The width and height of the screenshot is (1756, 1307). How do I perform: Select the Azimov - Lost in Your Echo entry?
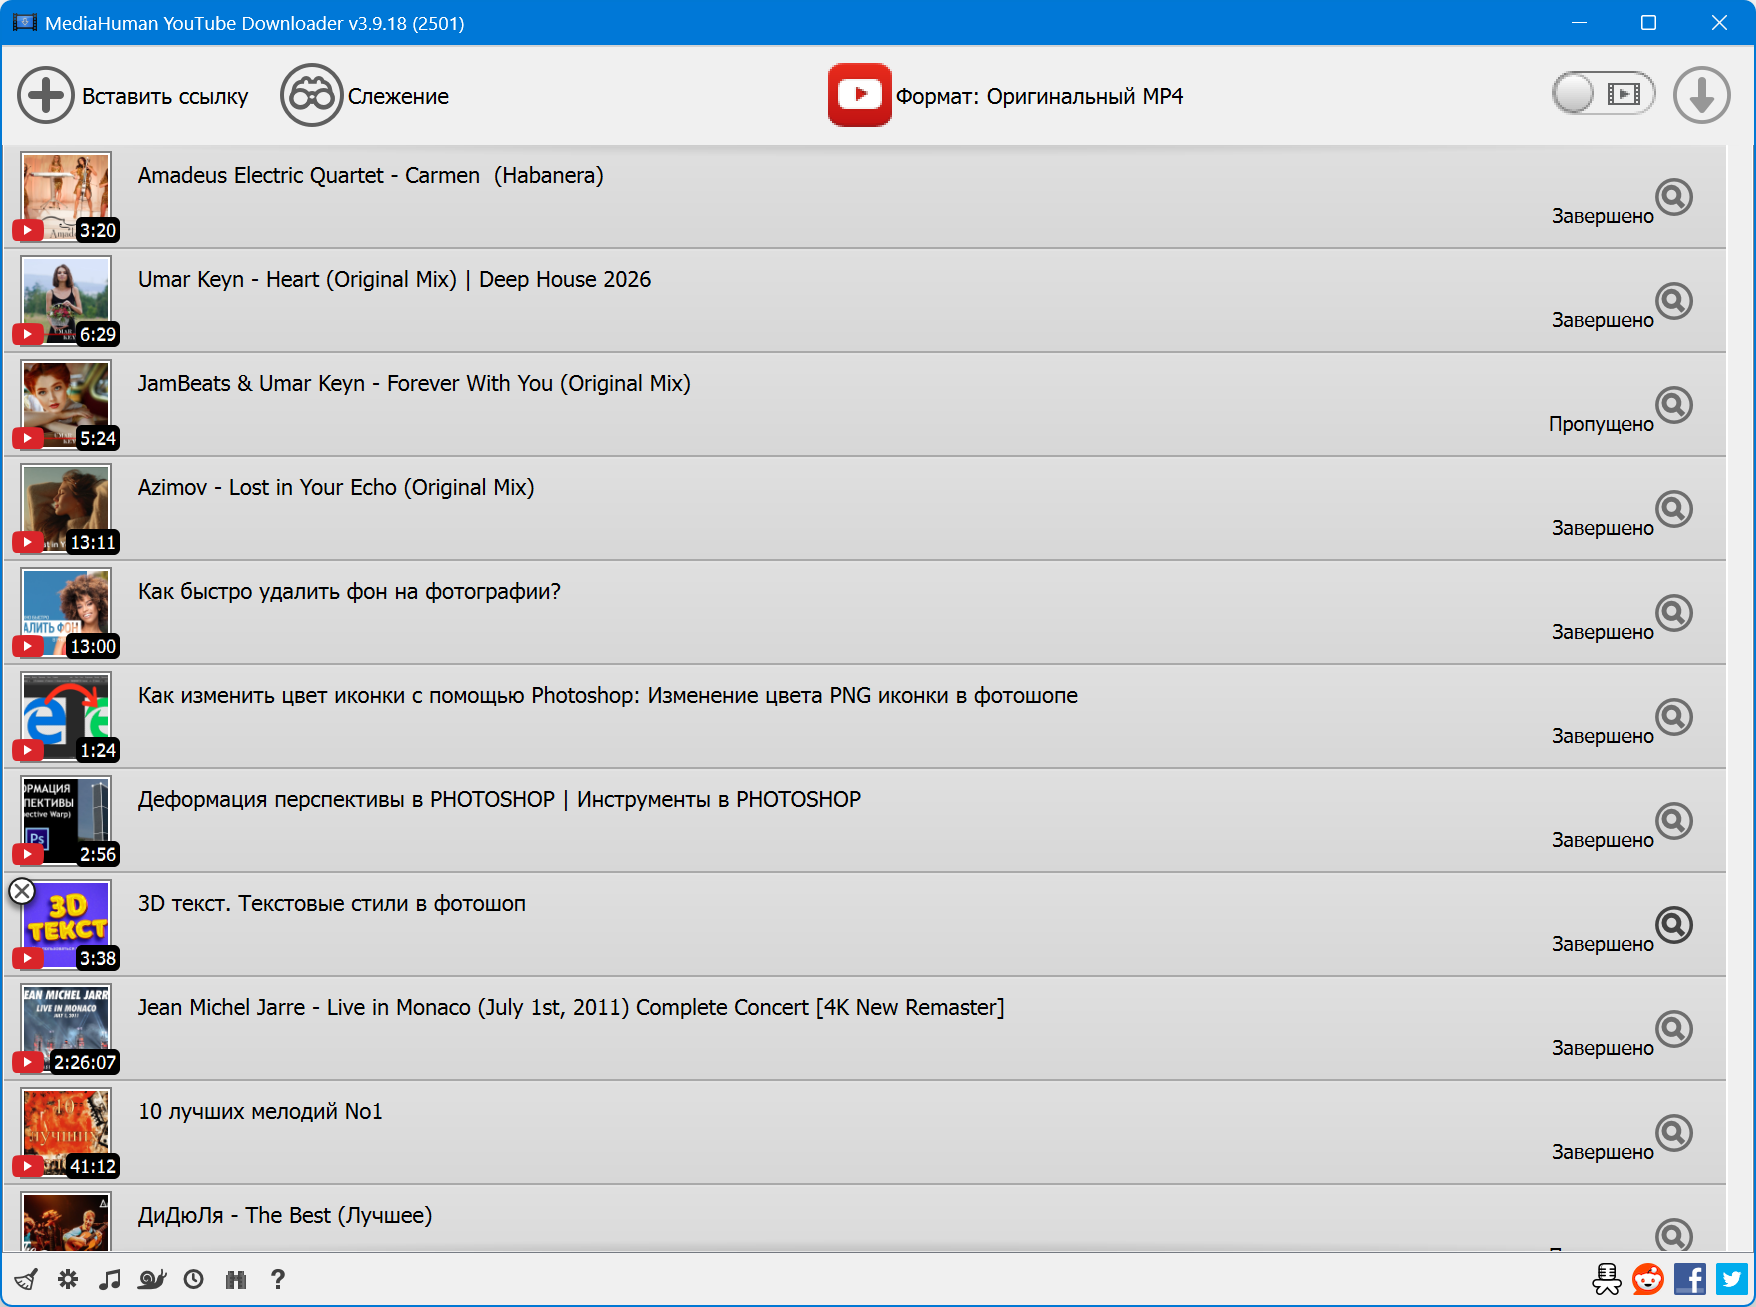coord(336,488)
